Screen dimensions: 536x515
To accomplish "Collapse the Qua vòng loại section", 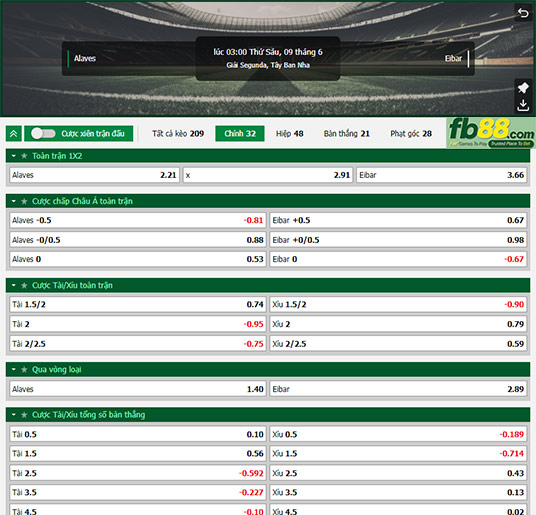I will click(x=14, y=370).
